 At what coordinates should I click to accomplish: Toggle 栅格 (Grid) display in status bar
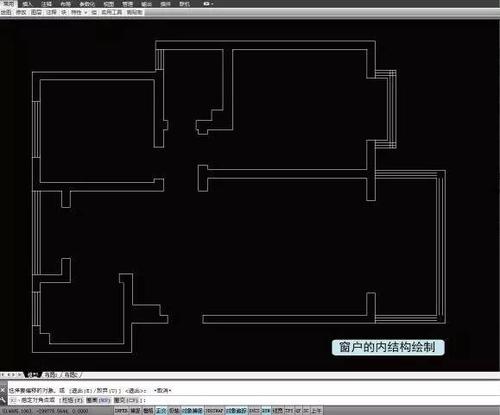(148, 410)
